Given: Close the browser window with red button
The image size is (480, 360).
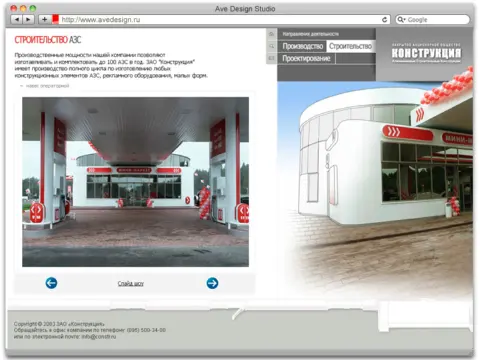Looking at the screenshot, I should [14, 9].
